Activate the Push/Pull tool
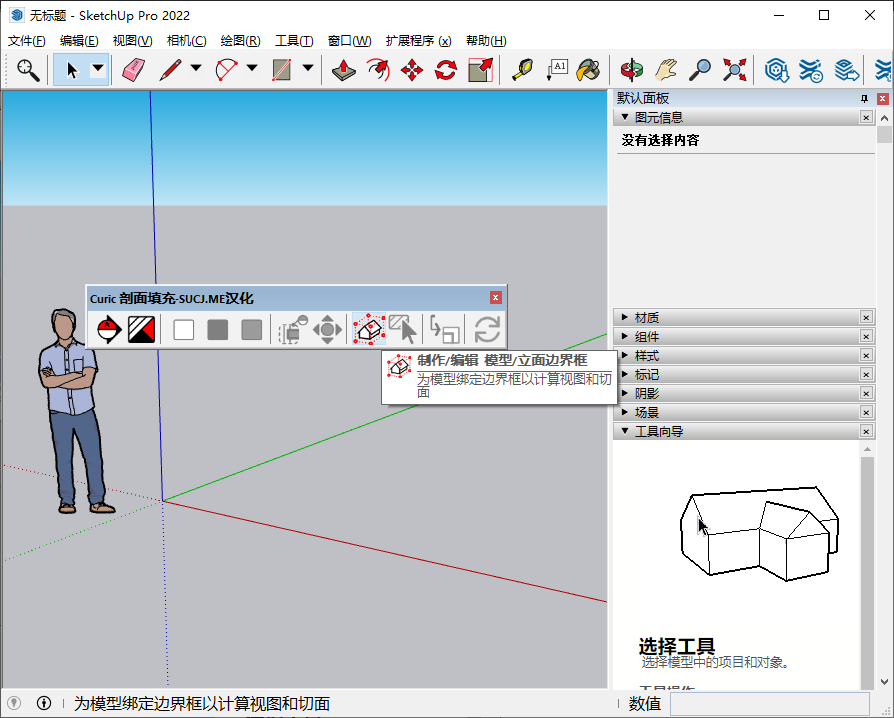The height and width of the screenshot is (718, 894). tap(344, 70)
